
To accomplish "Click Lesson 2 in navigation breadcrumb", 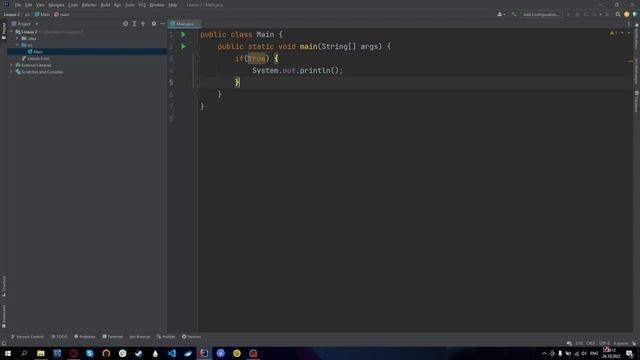I will click(12, 14).
